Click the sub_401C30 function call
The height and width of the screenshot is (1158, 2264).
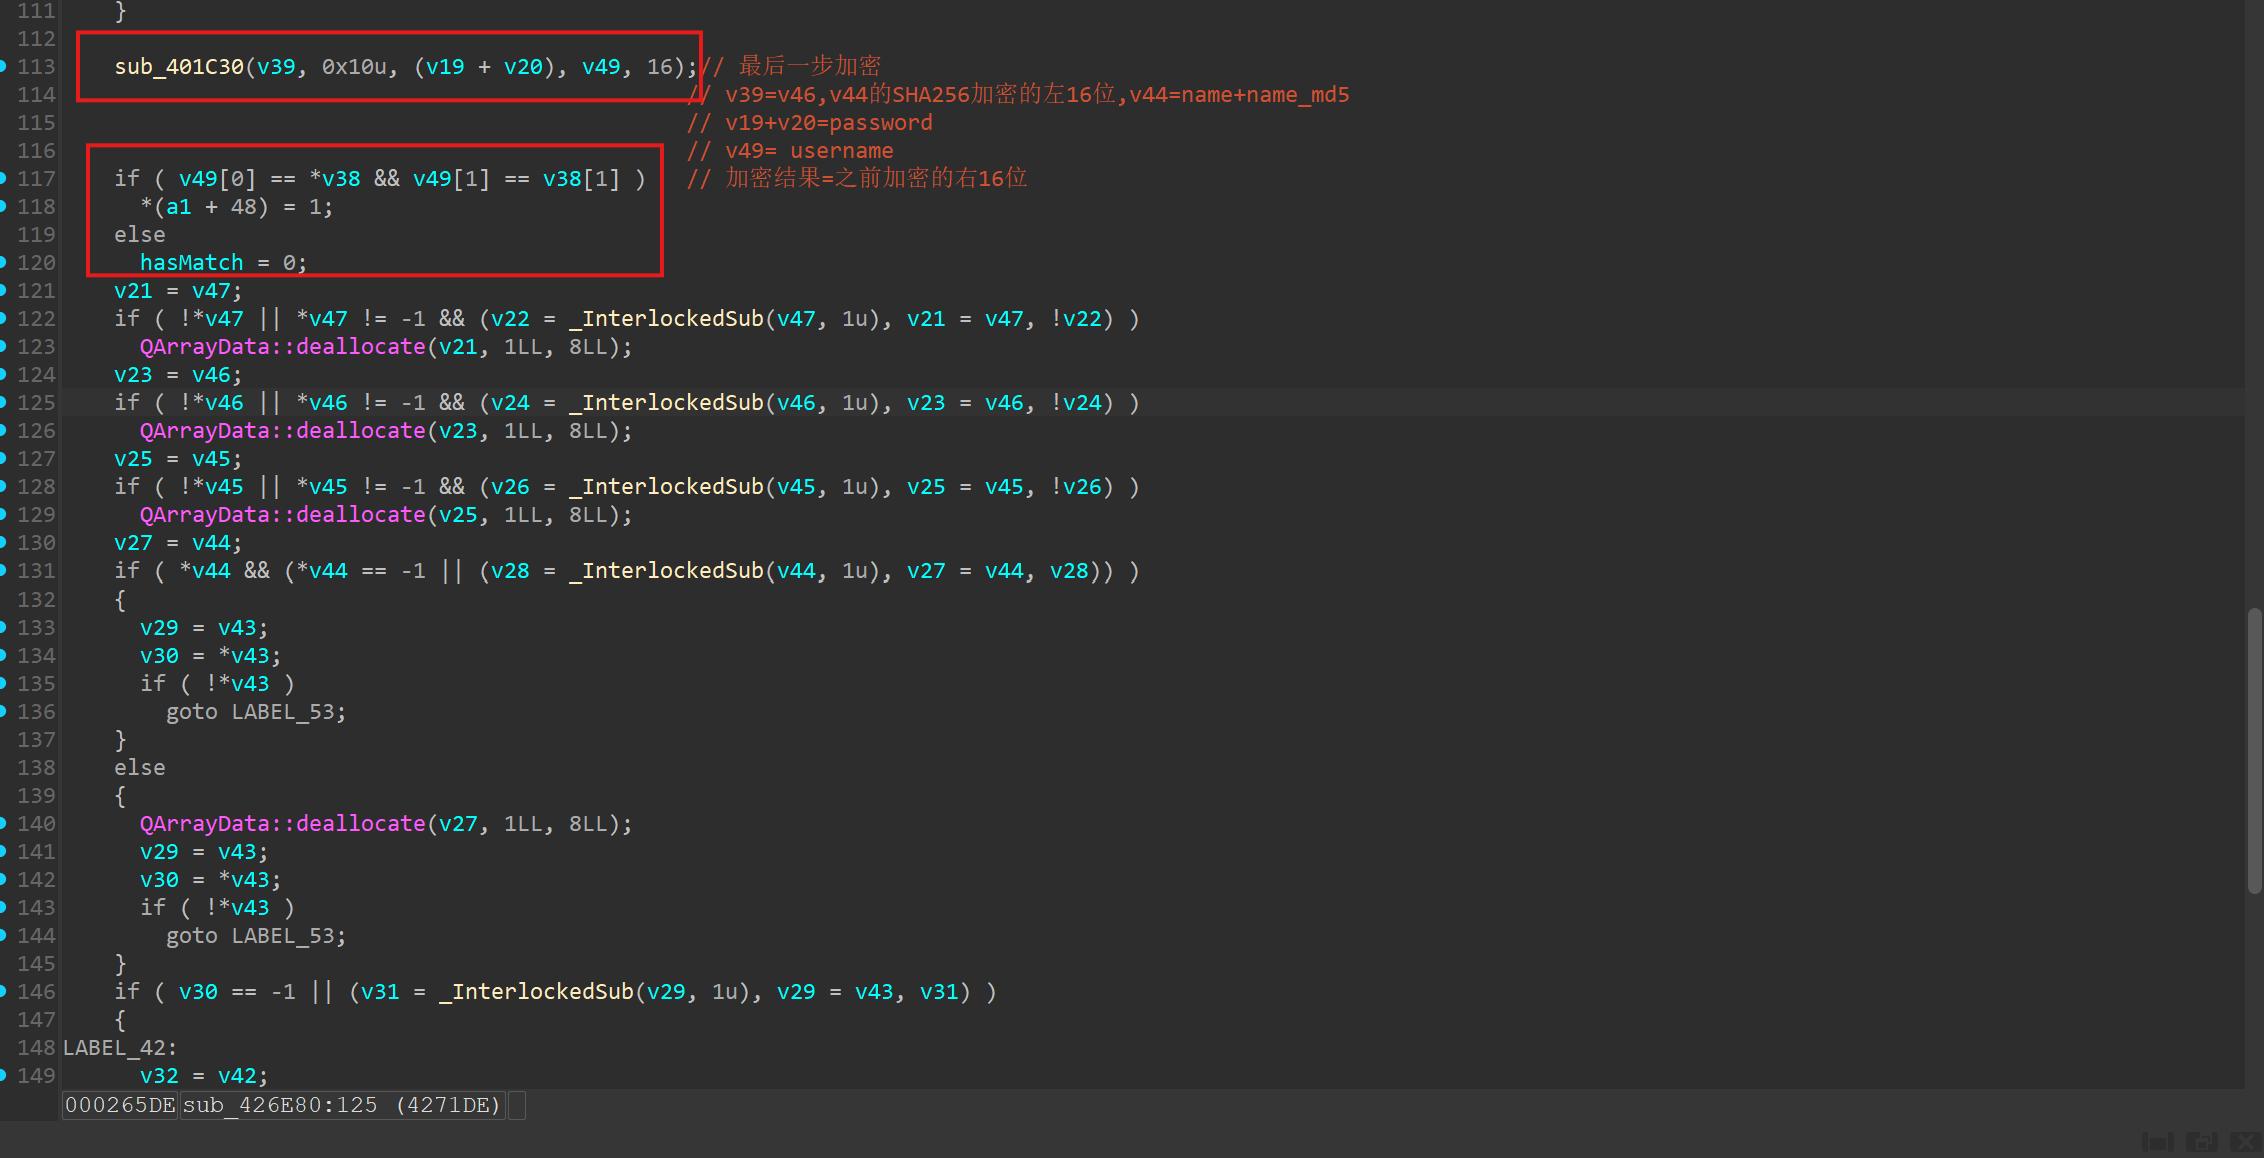point(179,66)
